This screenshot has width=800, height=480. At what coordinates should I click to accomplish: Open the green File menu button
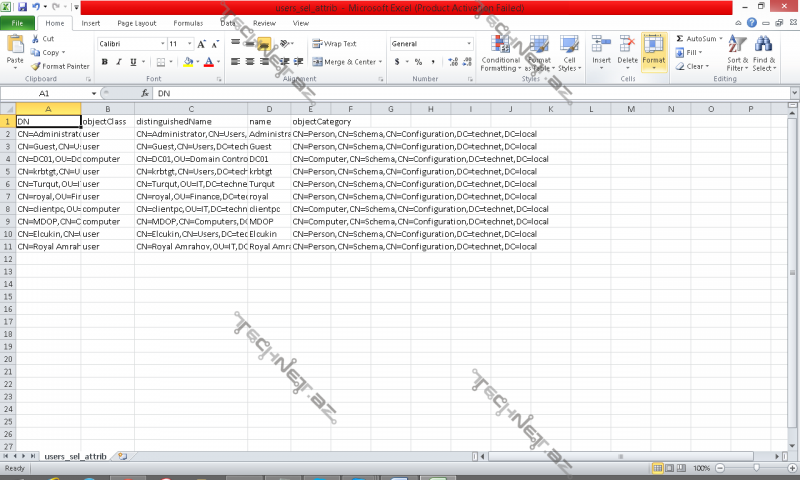pos(18,22)
